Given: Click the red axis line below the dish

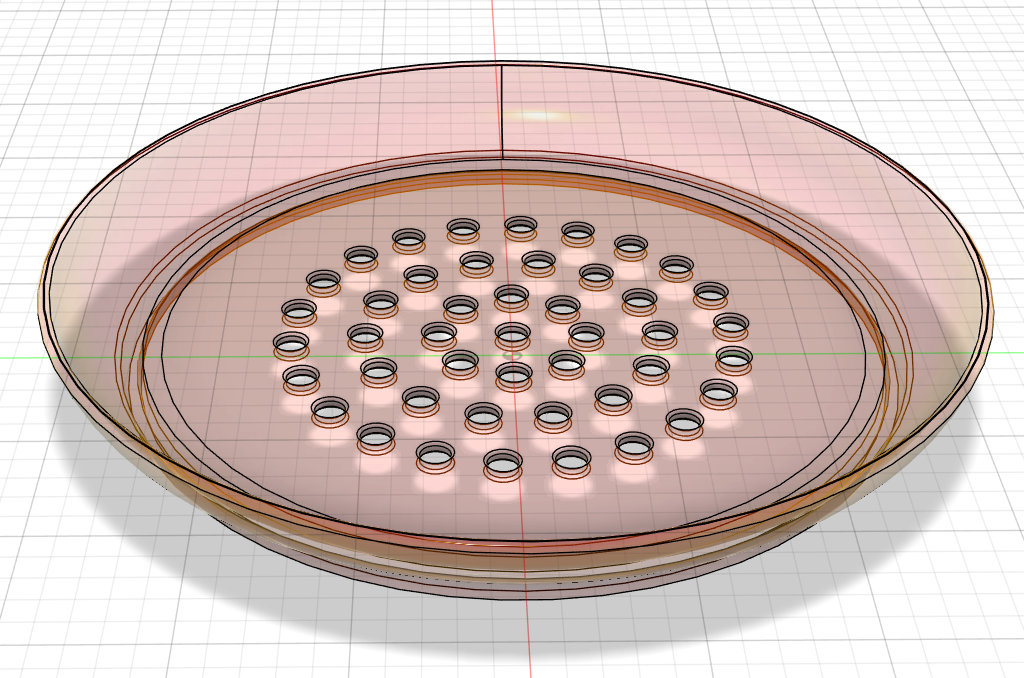Looking at the screenshot, I should 525,640.
